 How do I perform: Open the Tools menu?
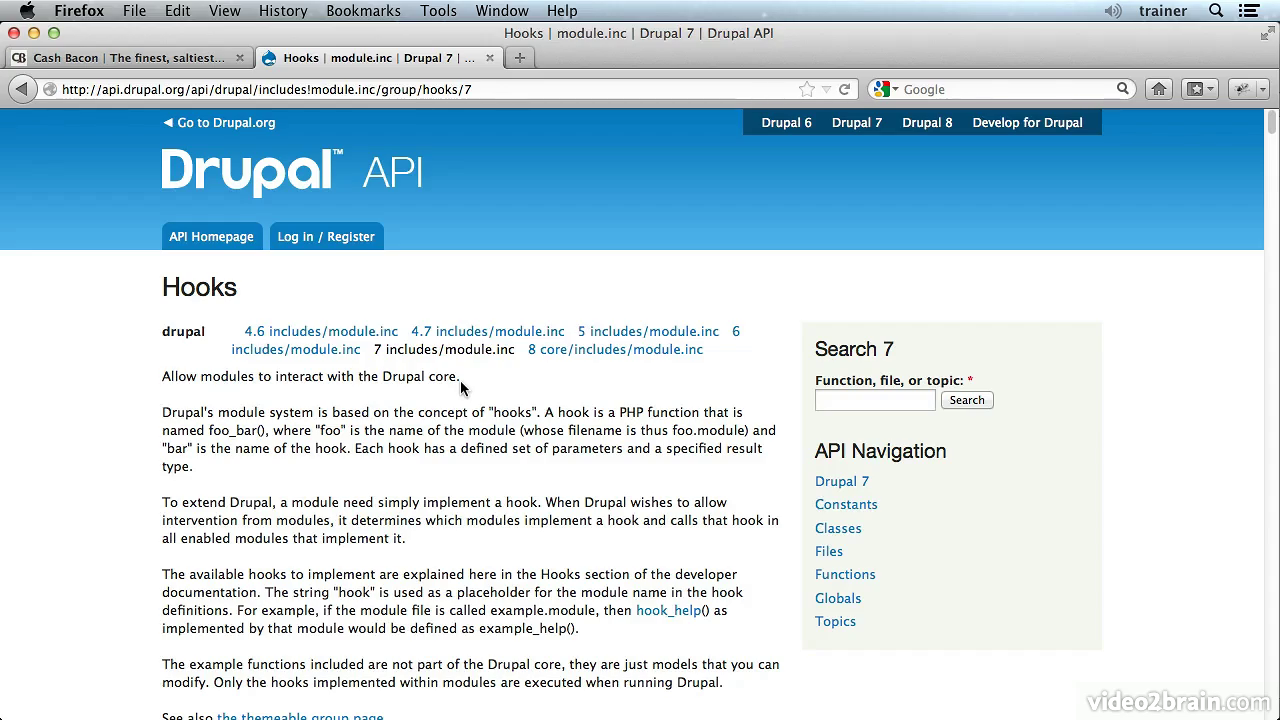click(x=438, y=11)
